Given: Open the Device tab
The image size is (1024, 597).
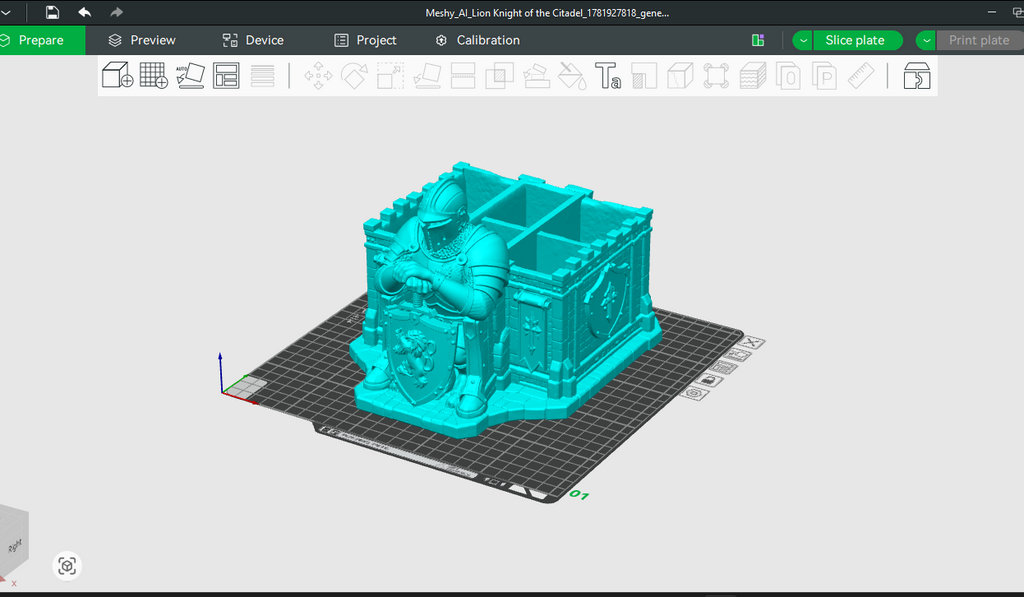Looking at the screenshot, I should 253,40.
